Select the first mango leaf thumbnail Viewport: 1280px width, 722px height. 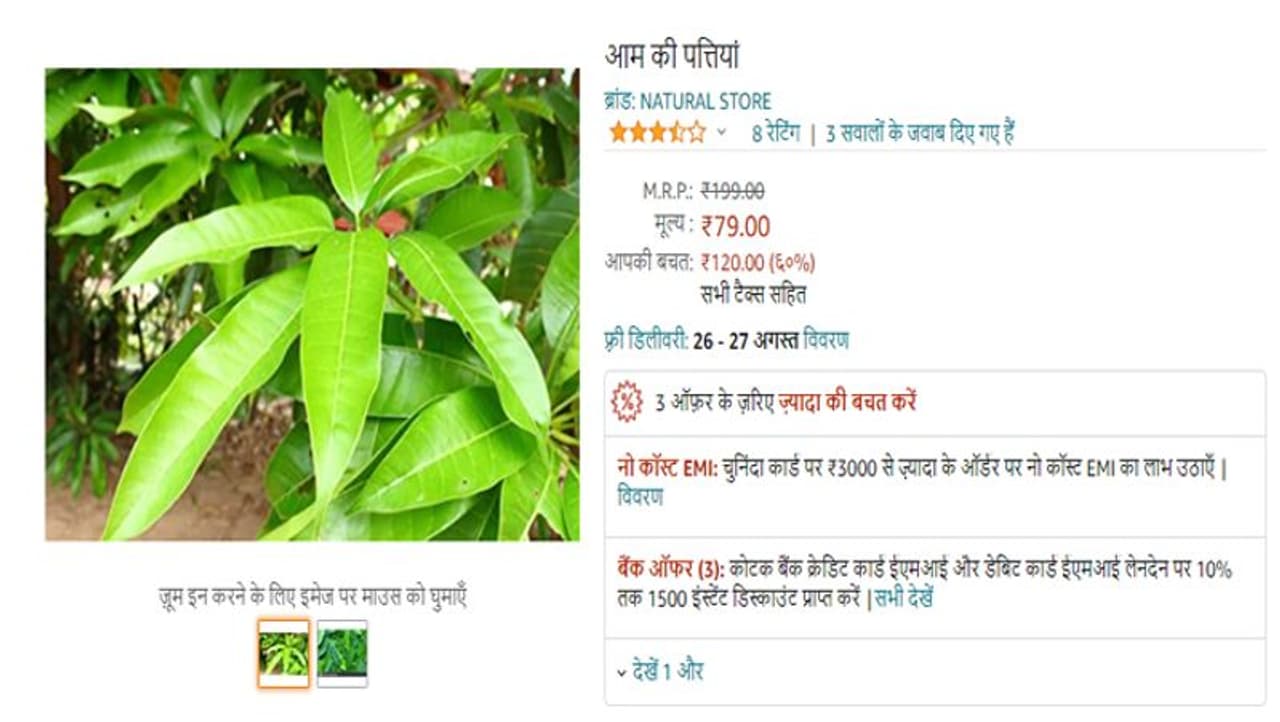283,653
